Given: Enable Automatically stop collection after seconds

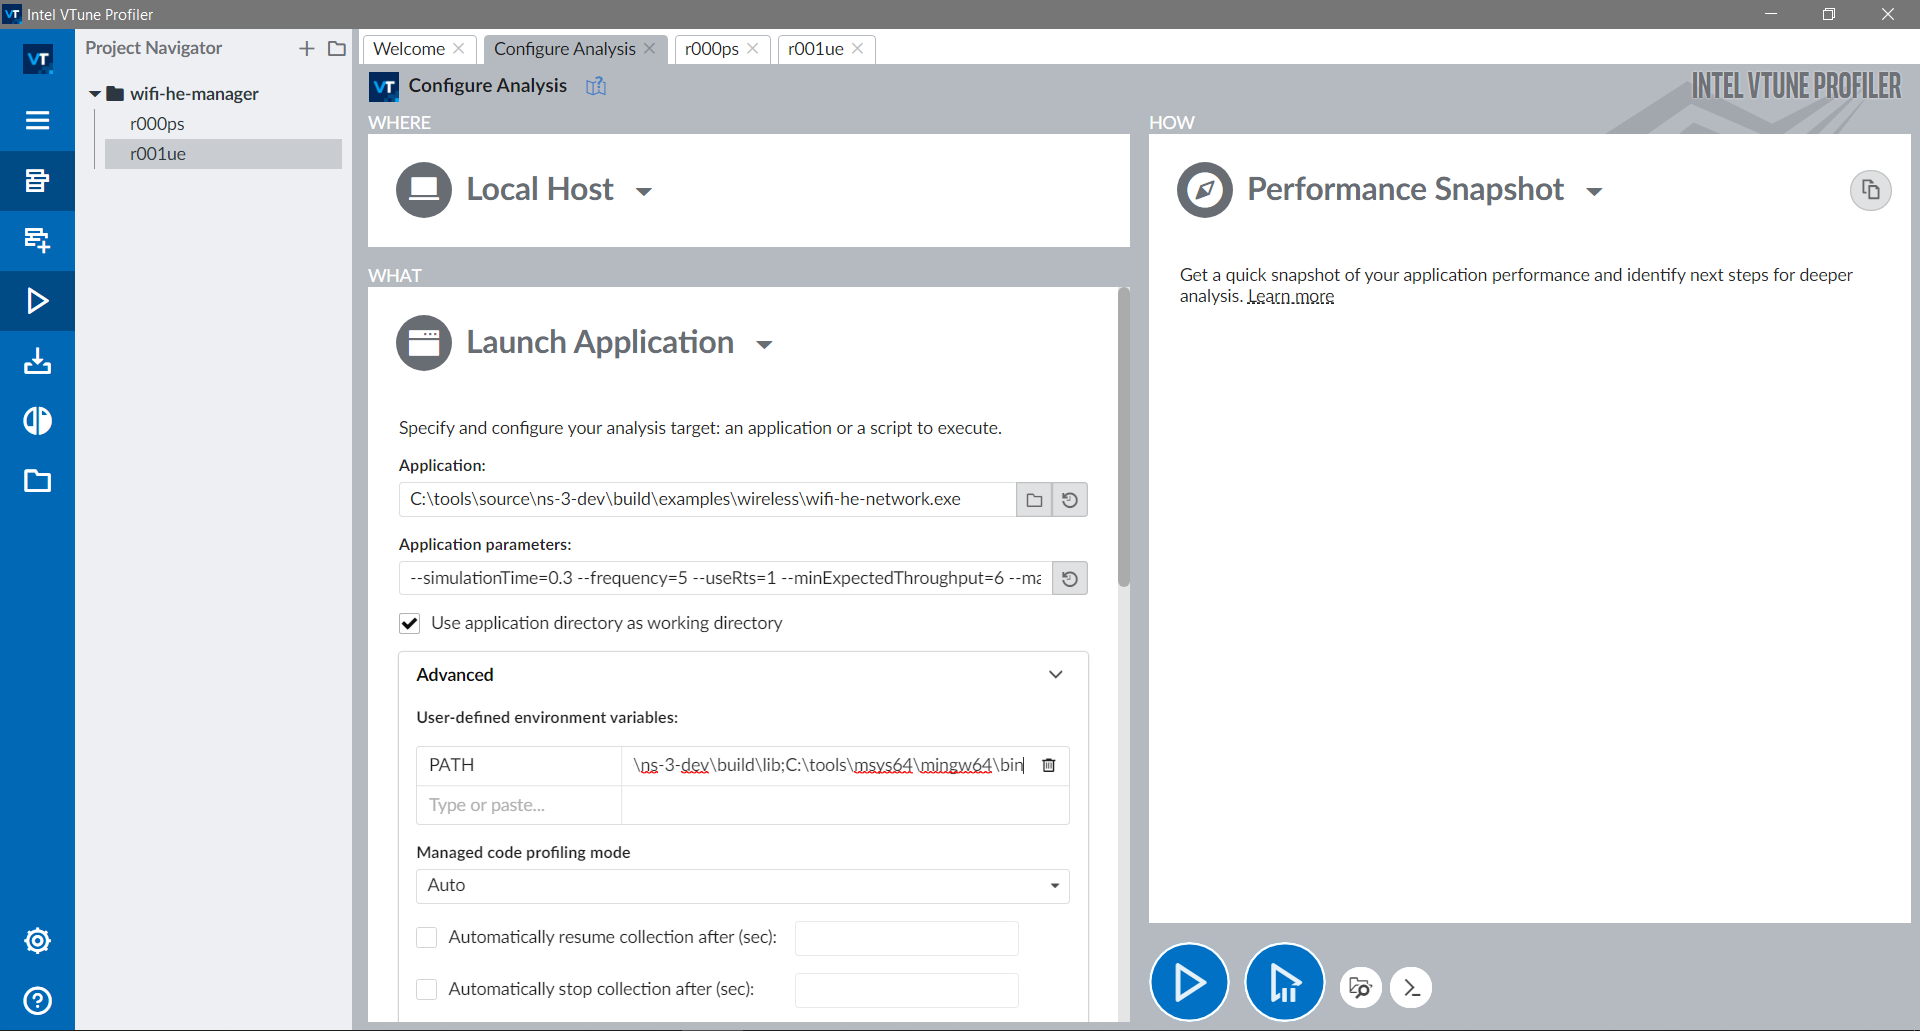Looking at the screenshot, I should pos(426,989).
